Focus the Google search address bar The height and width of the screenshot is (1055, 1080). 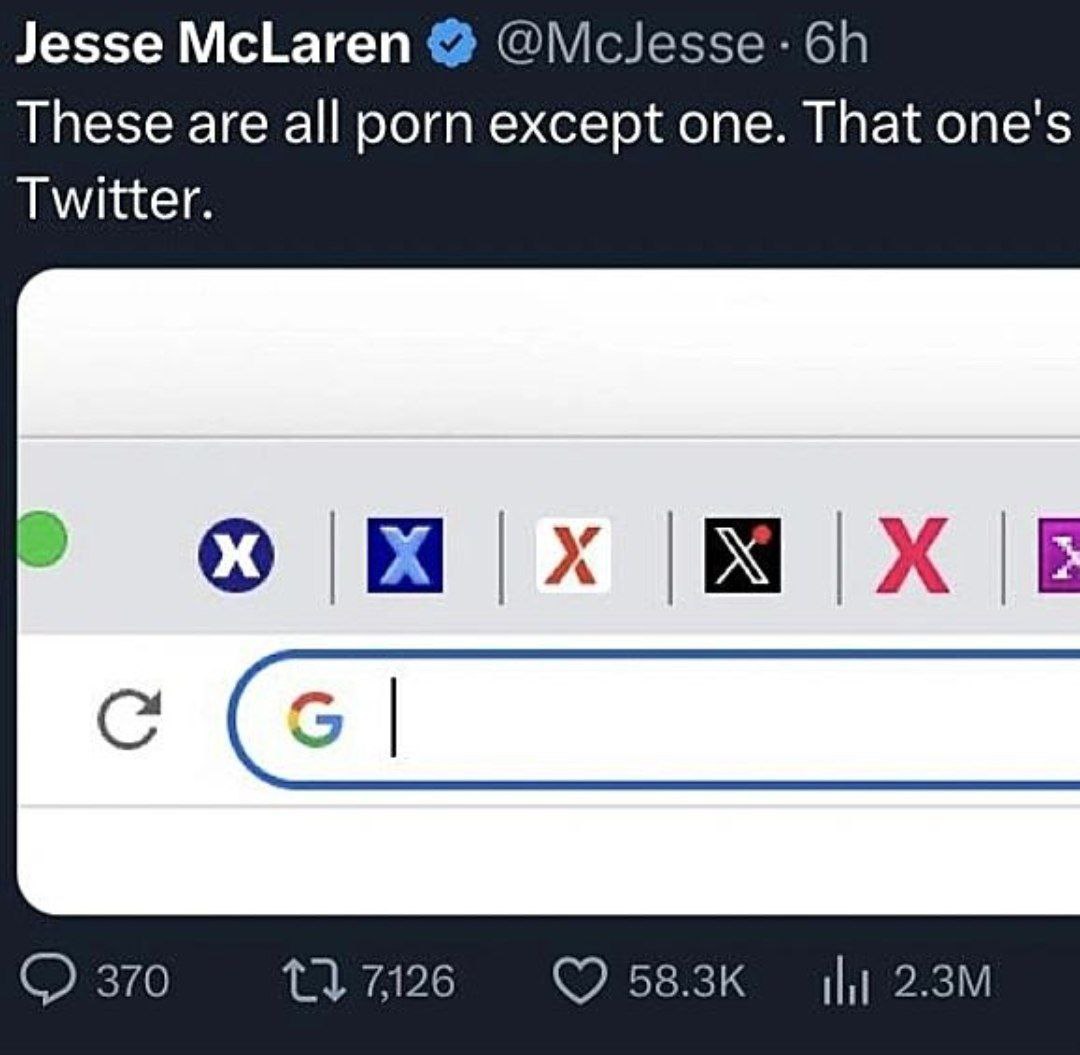tap(654, 719)
